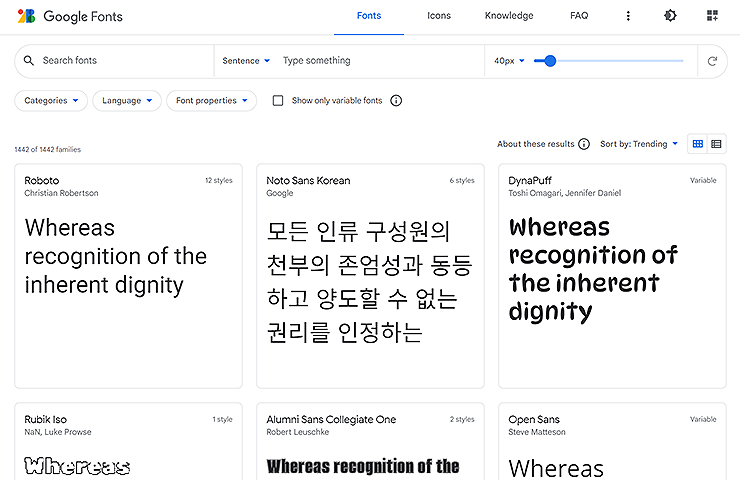
Task: Open the Sentence preview type dropdown
Action: coord(246,61)
